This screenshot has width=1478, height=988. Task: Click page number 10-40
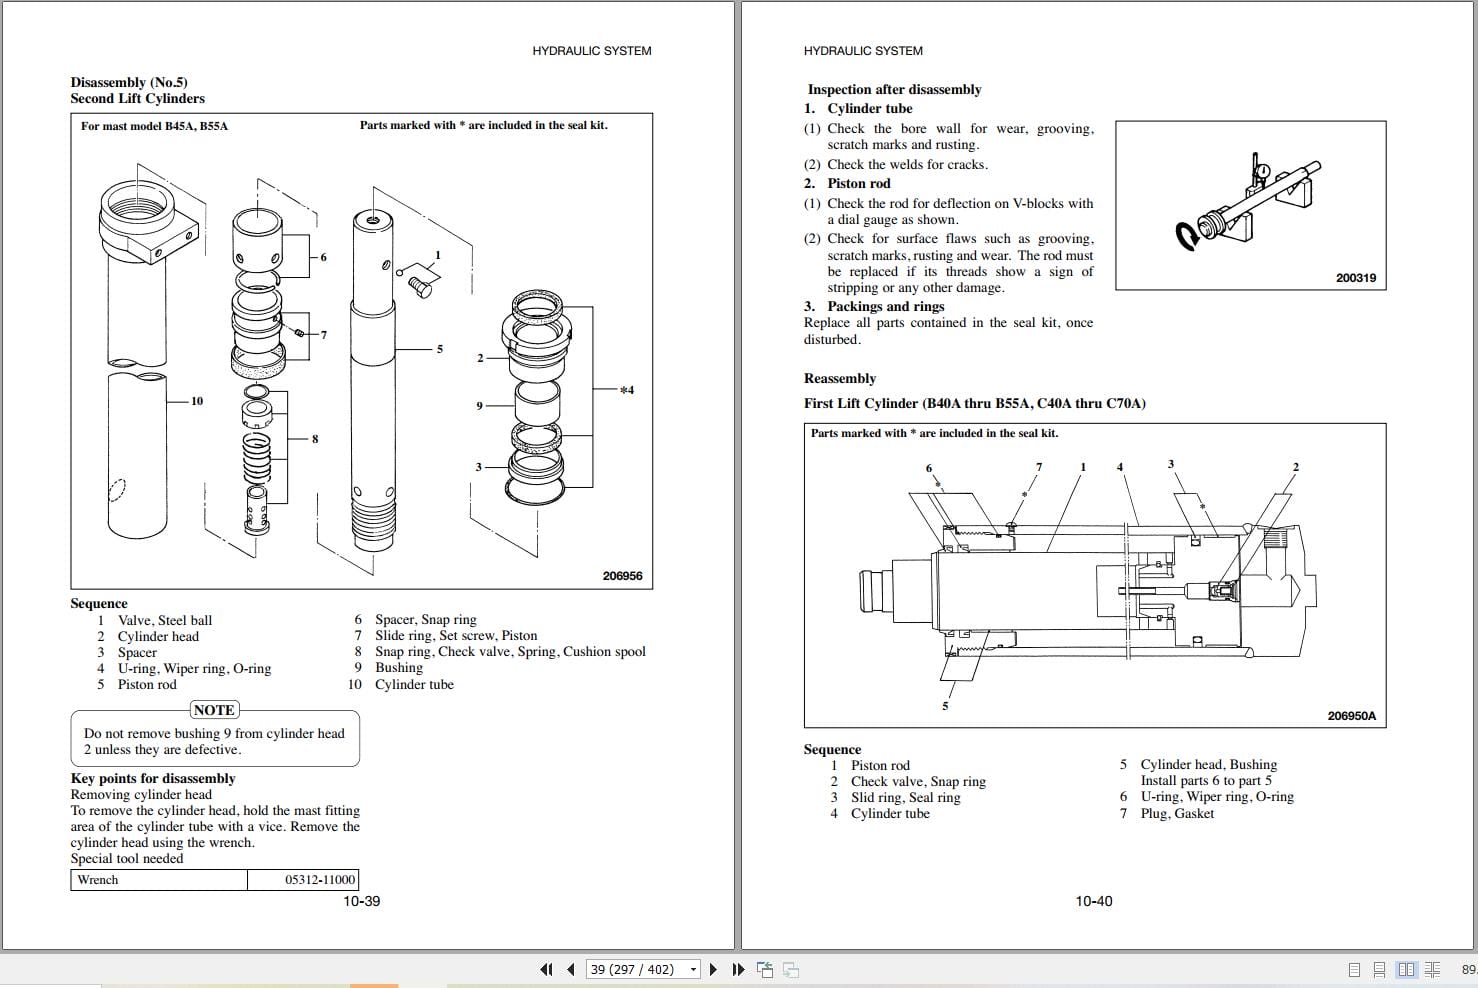(x=1094, y=901)
